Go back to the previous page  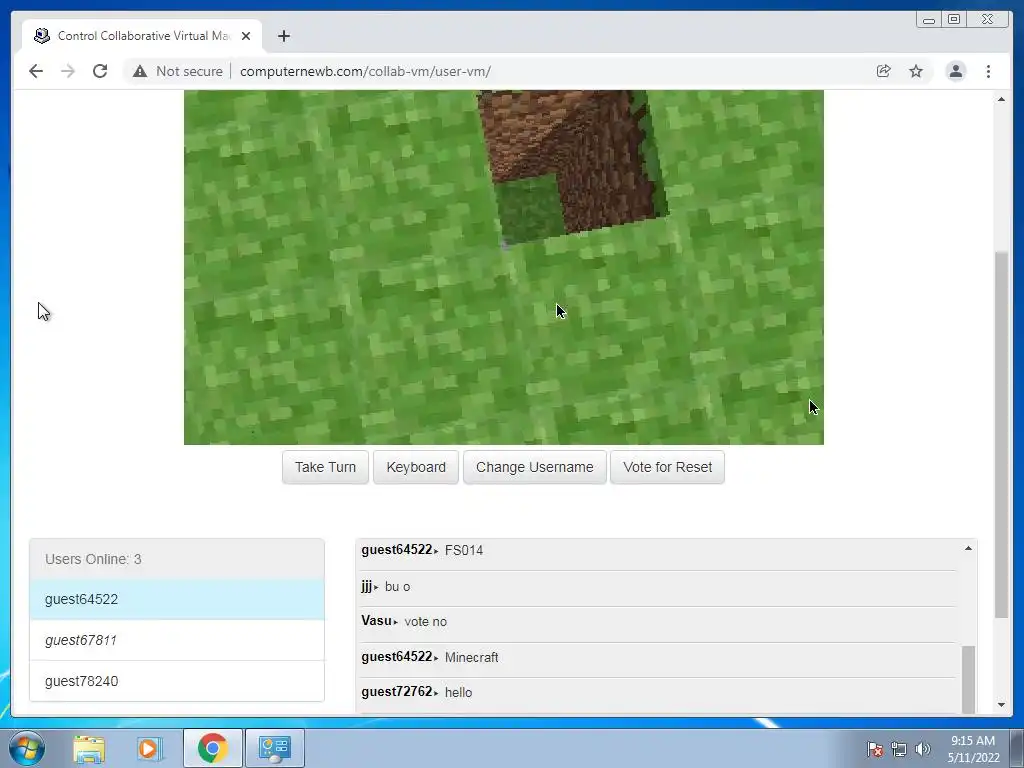36,71
